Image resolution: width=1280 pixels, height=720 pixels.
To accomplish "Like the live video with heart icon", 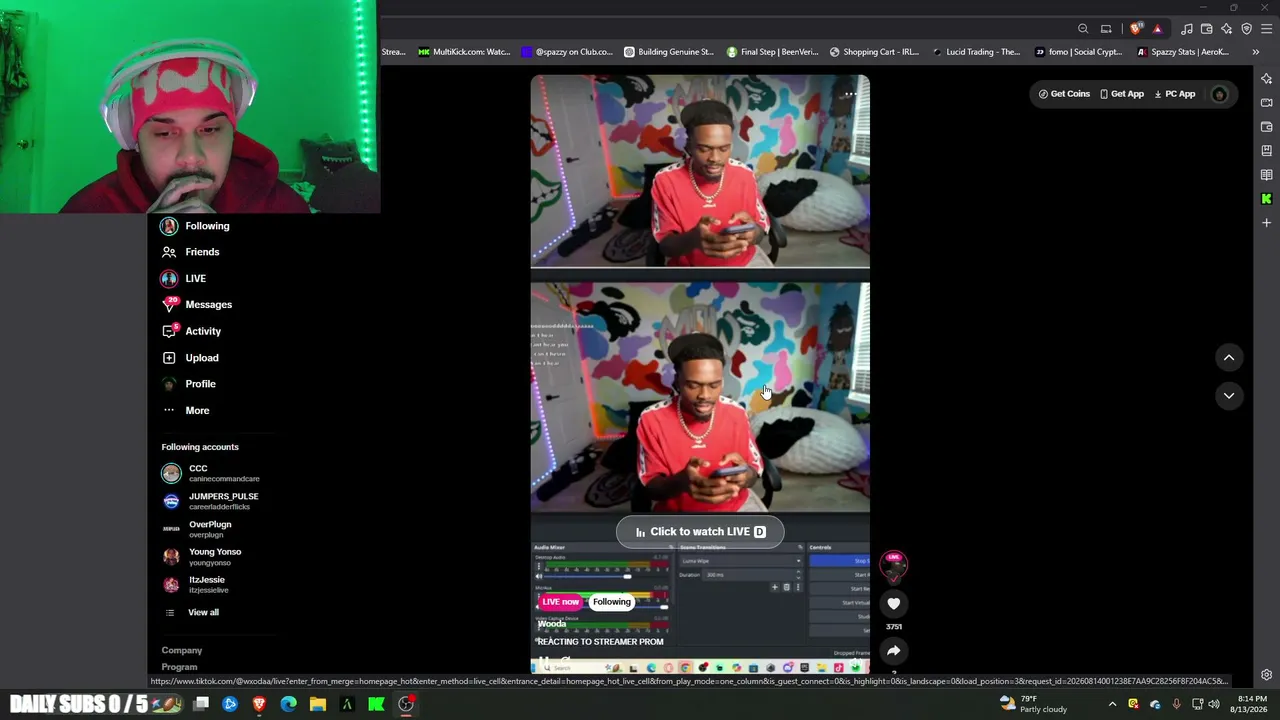I will point(894,603).
